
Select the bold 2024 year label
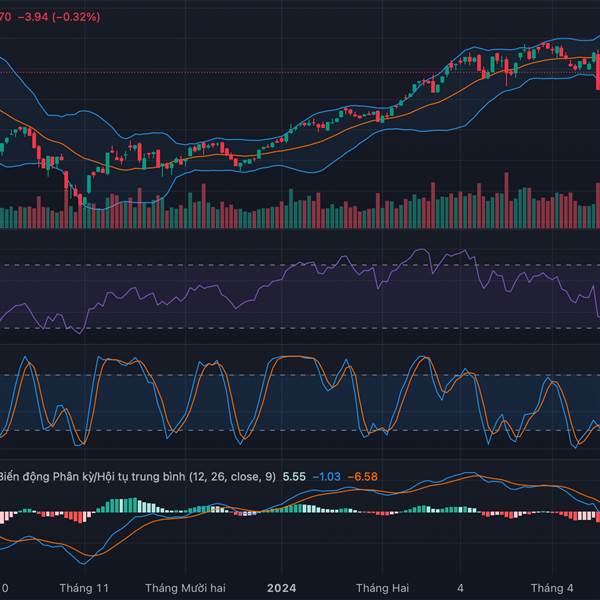click(x=282, y=588)
